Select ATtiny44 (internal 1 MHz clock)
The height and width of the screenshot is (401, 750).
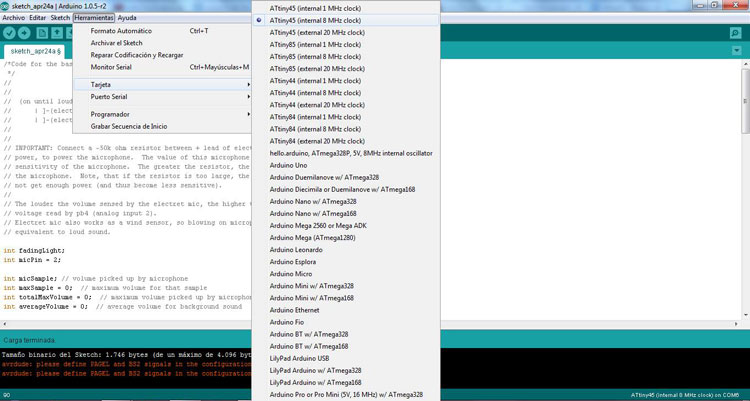coord(345,81)
